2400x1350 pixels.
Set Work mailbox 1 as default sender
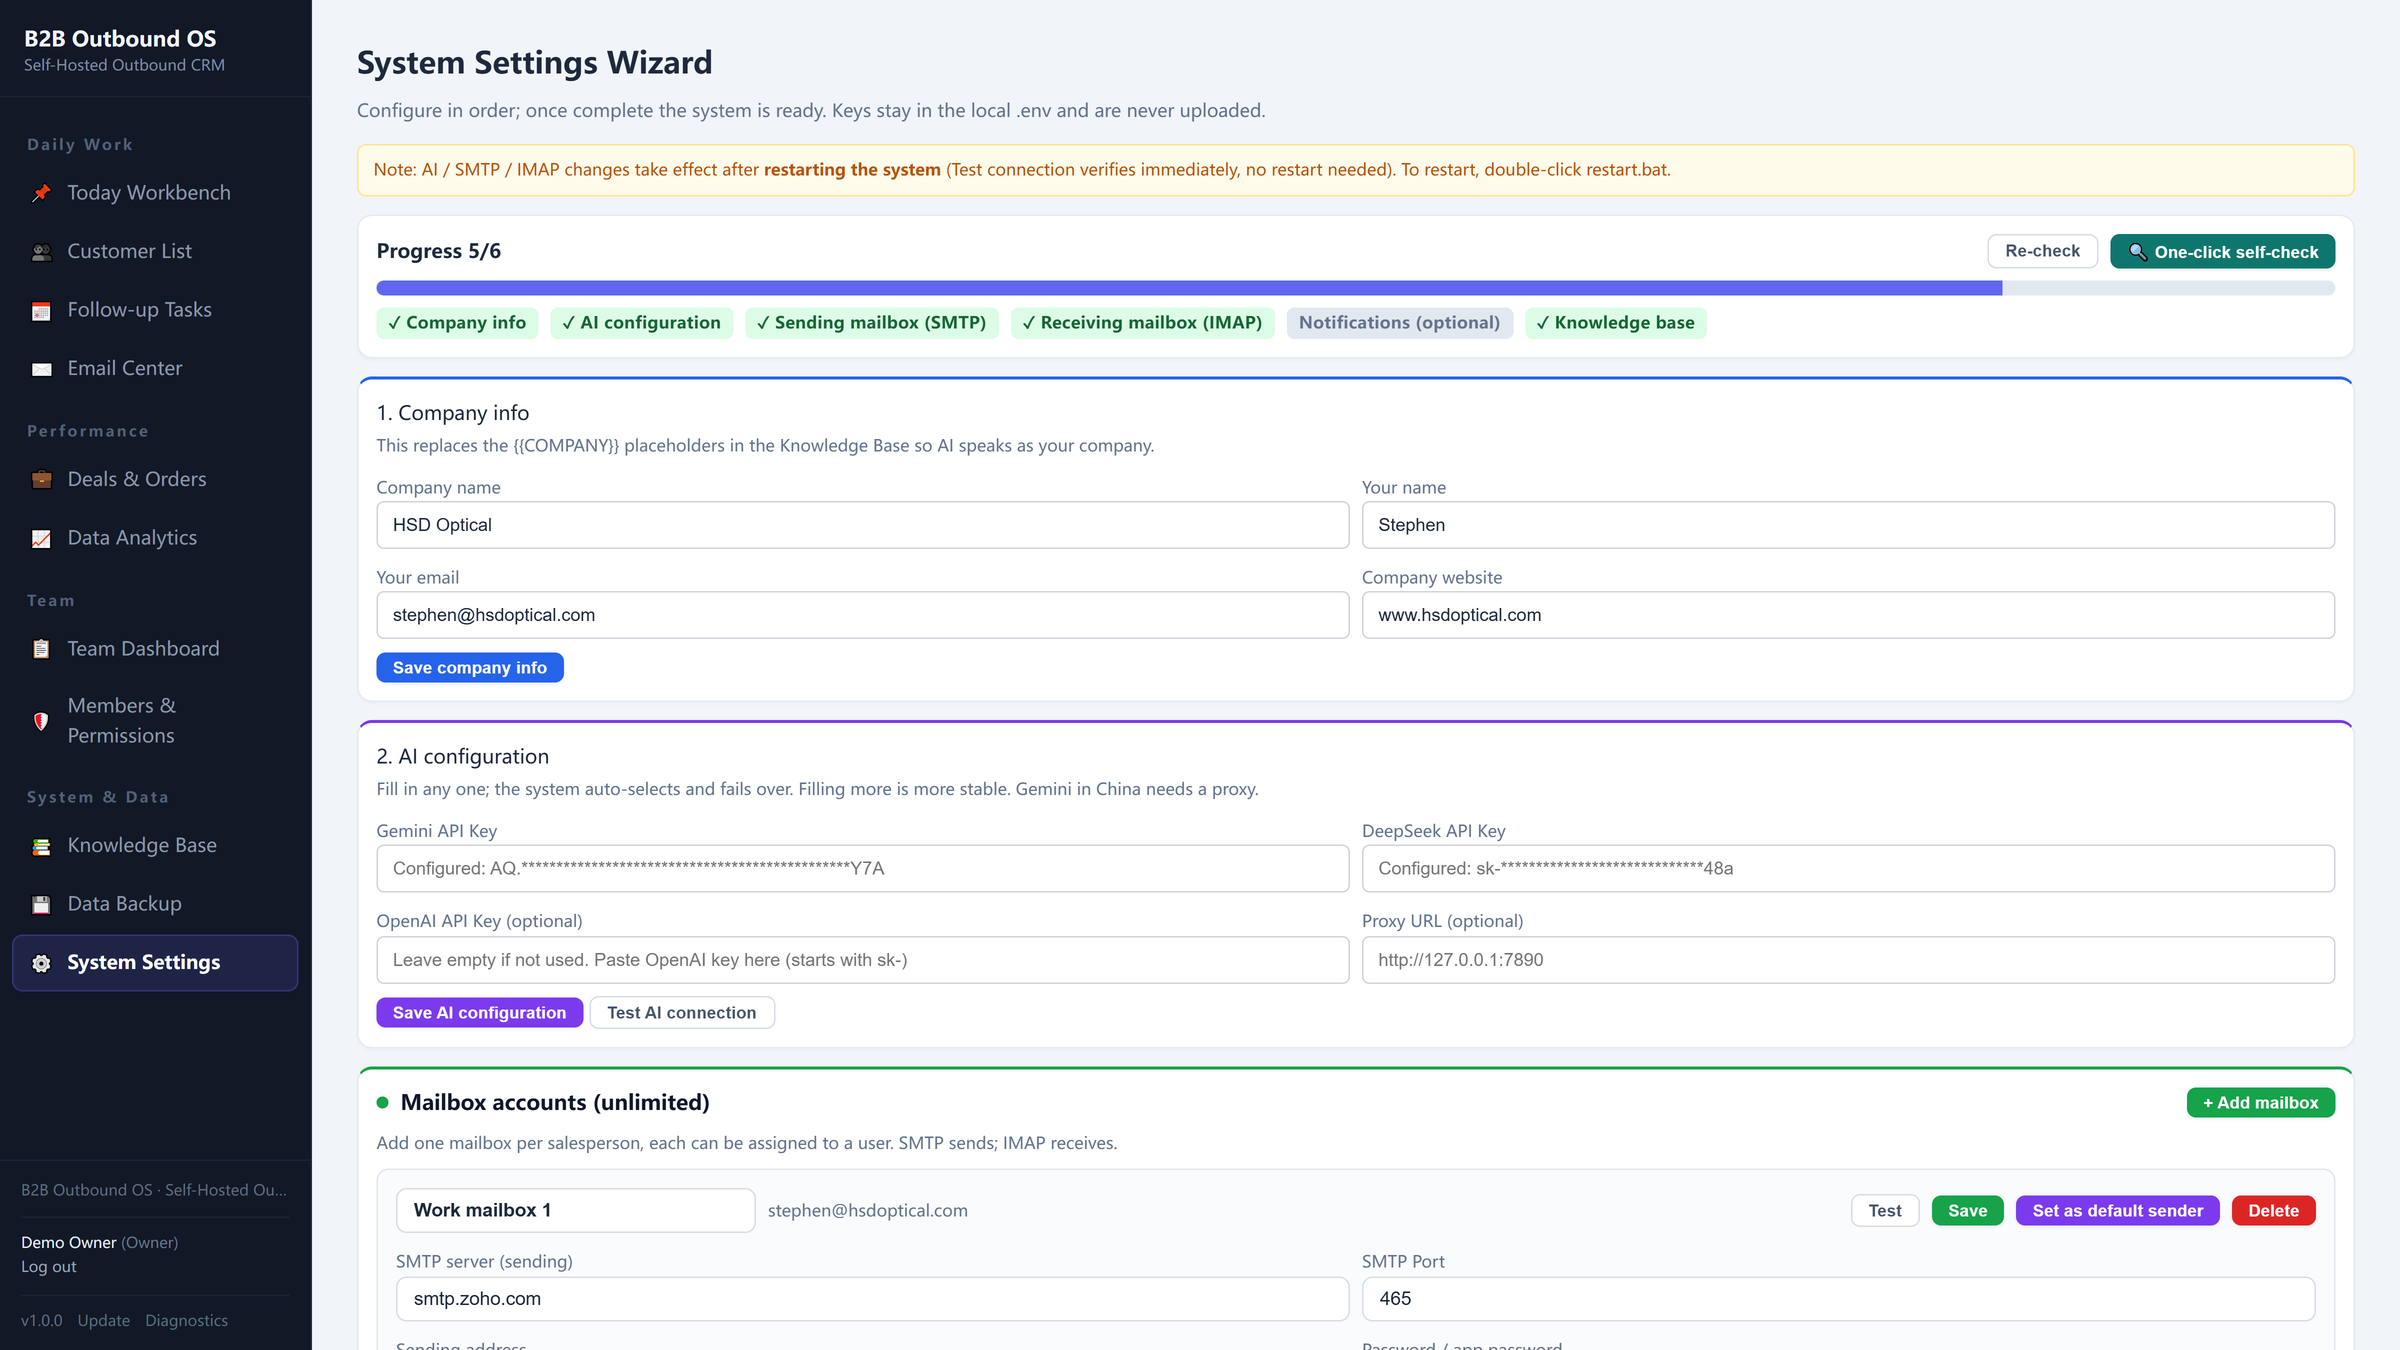click(2117, 1211)
